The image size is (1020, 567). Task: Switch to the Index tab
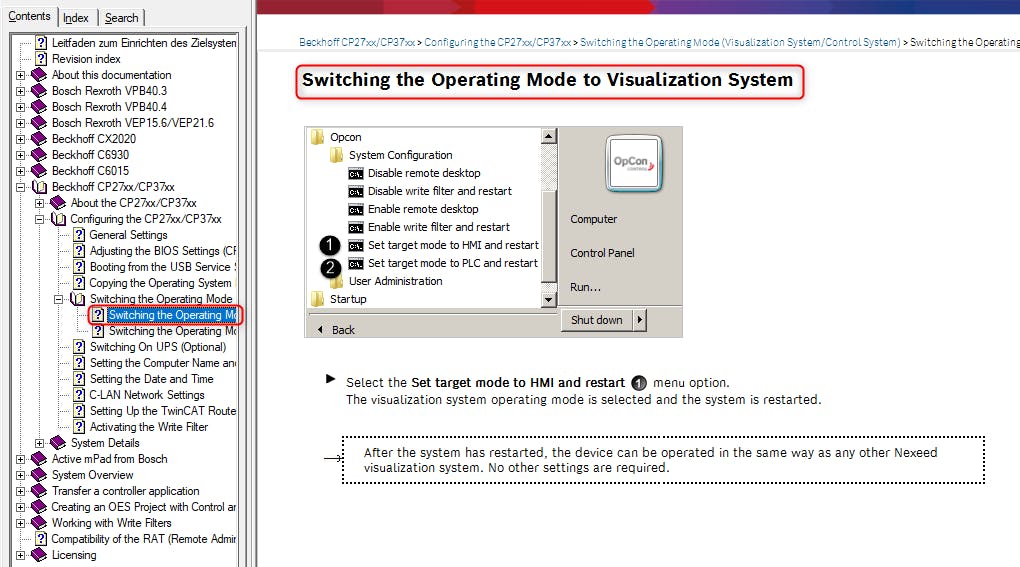click(x=76, y=17)
